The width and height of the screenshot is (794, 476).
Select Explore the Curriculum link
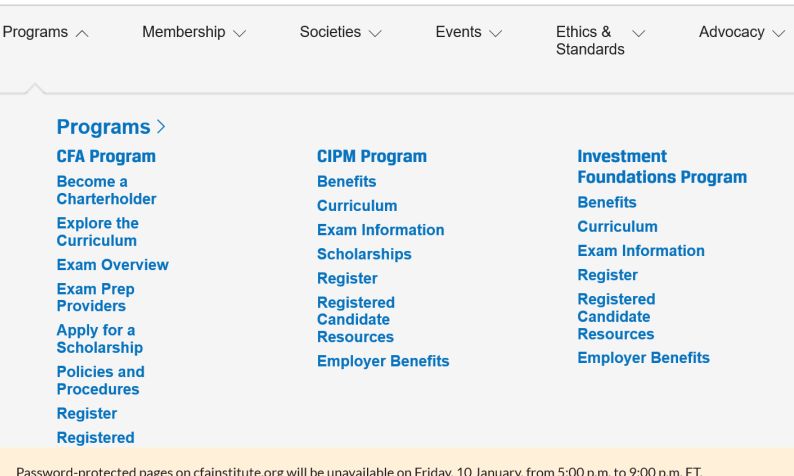tap(98, 232)
